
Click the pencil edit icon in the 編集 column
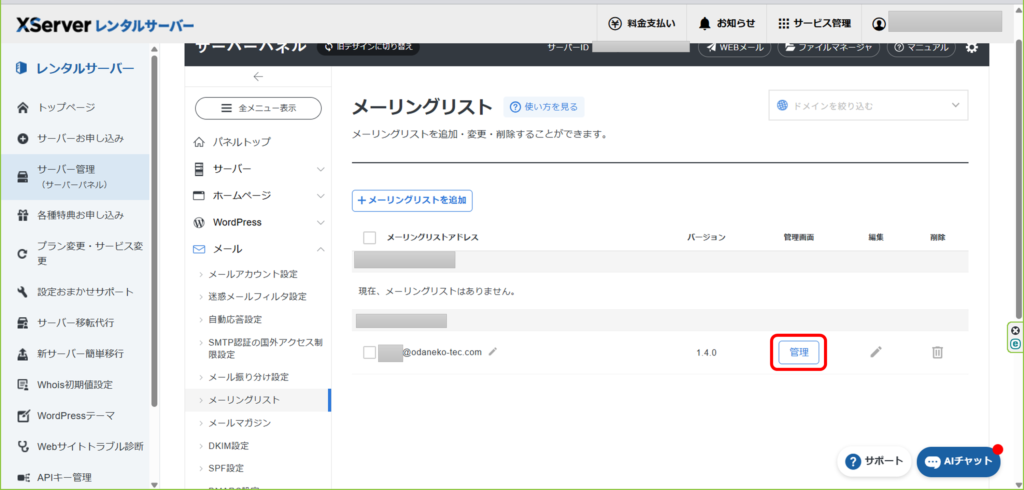[876, 352]
